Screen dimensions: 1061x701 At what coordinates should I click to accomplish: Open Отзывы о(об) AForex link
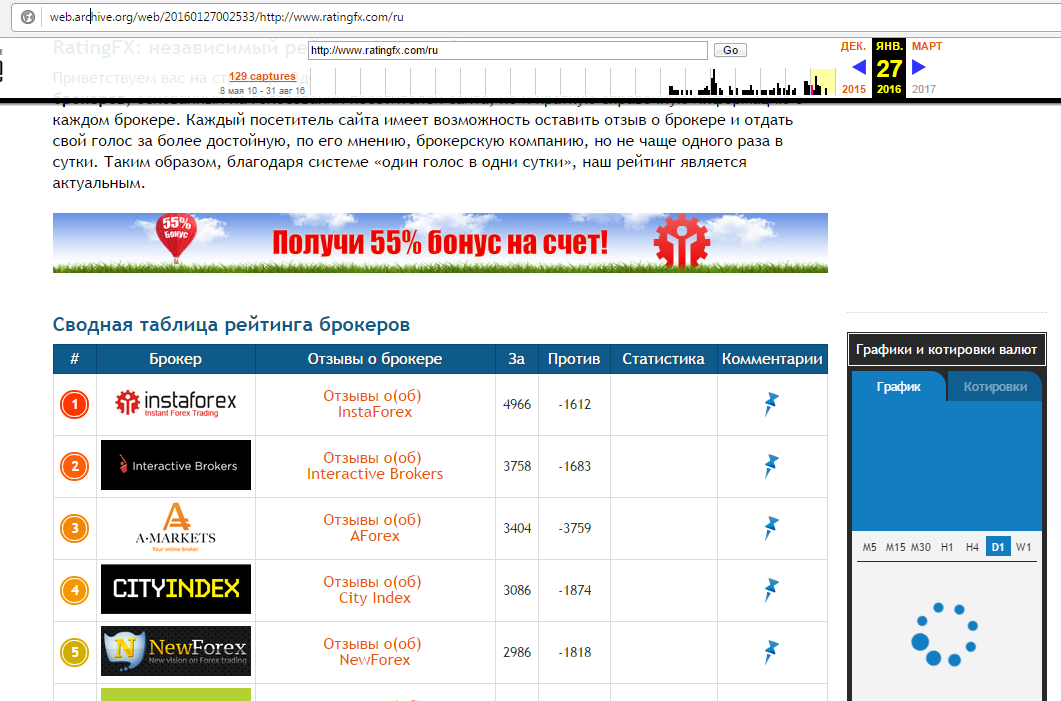pos(373,528)
